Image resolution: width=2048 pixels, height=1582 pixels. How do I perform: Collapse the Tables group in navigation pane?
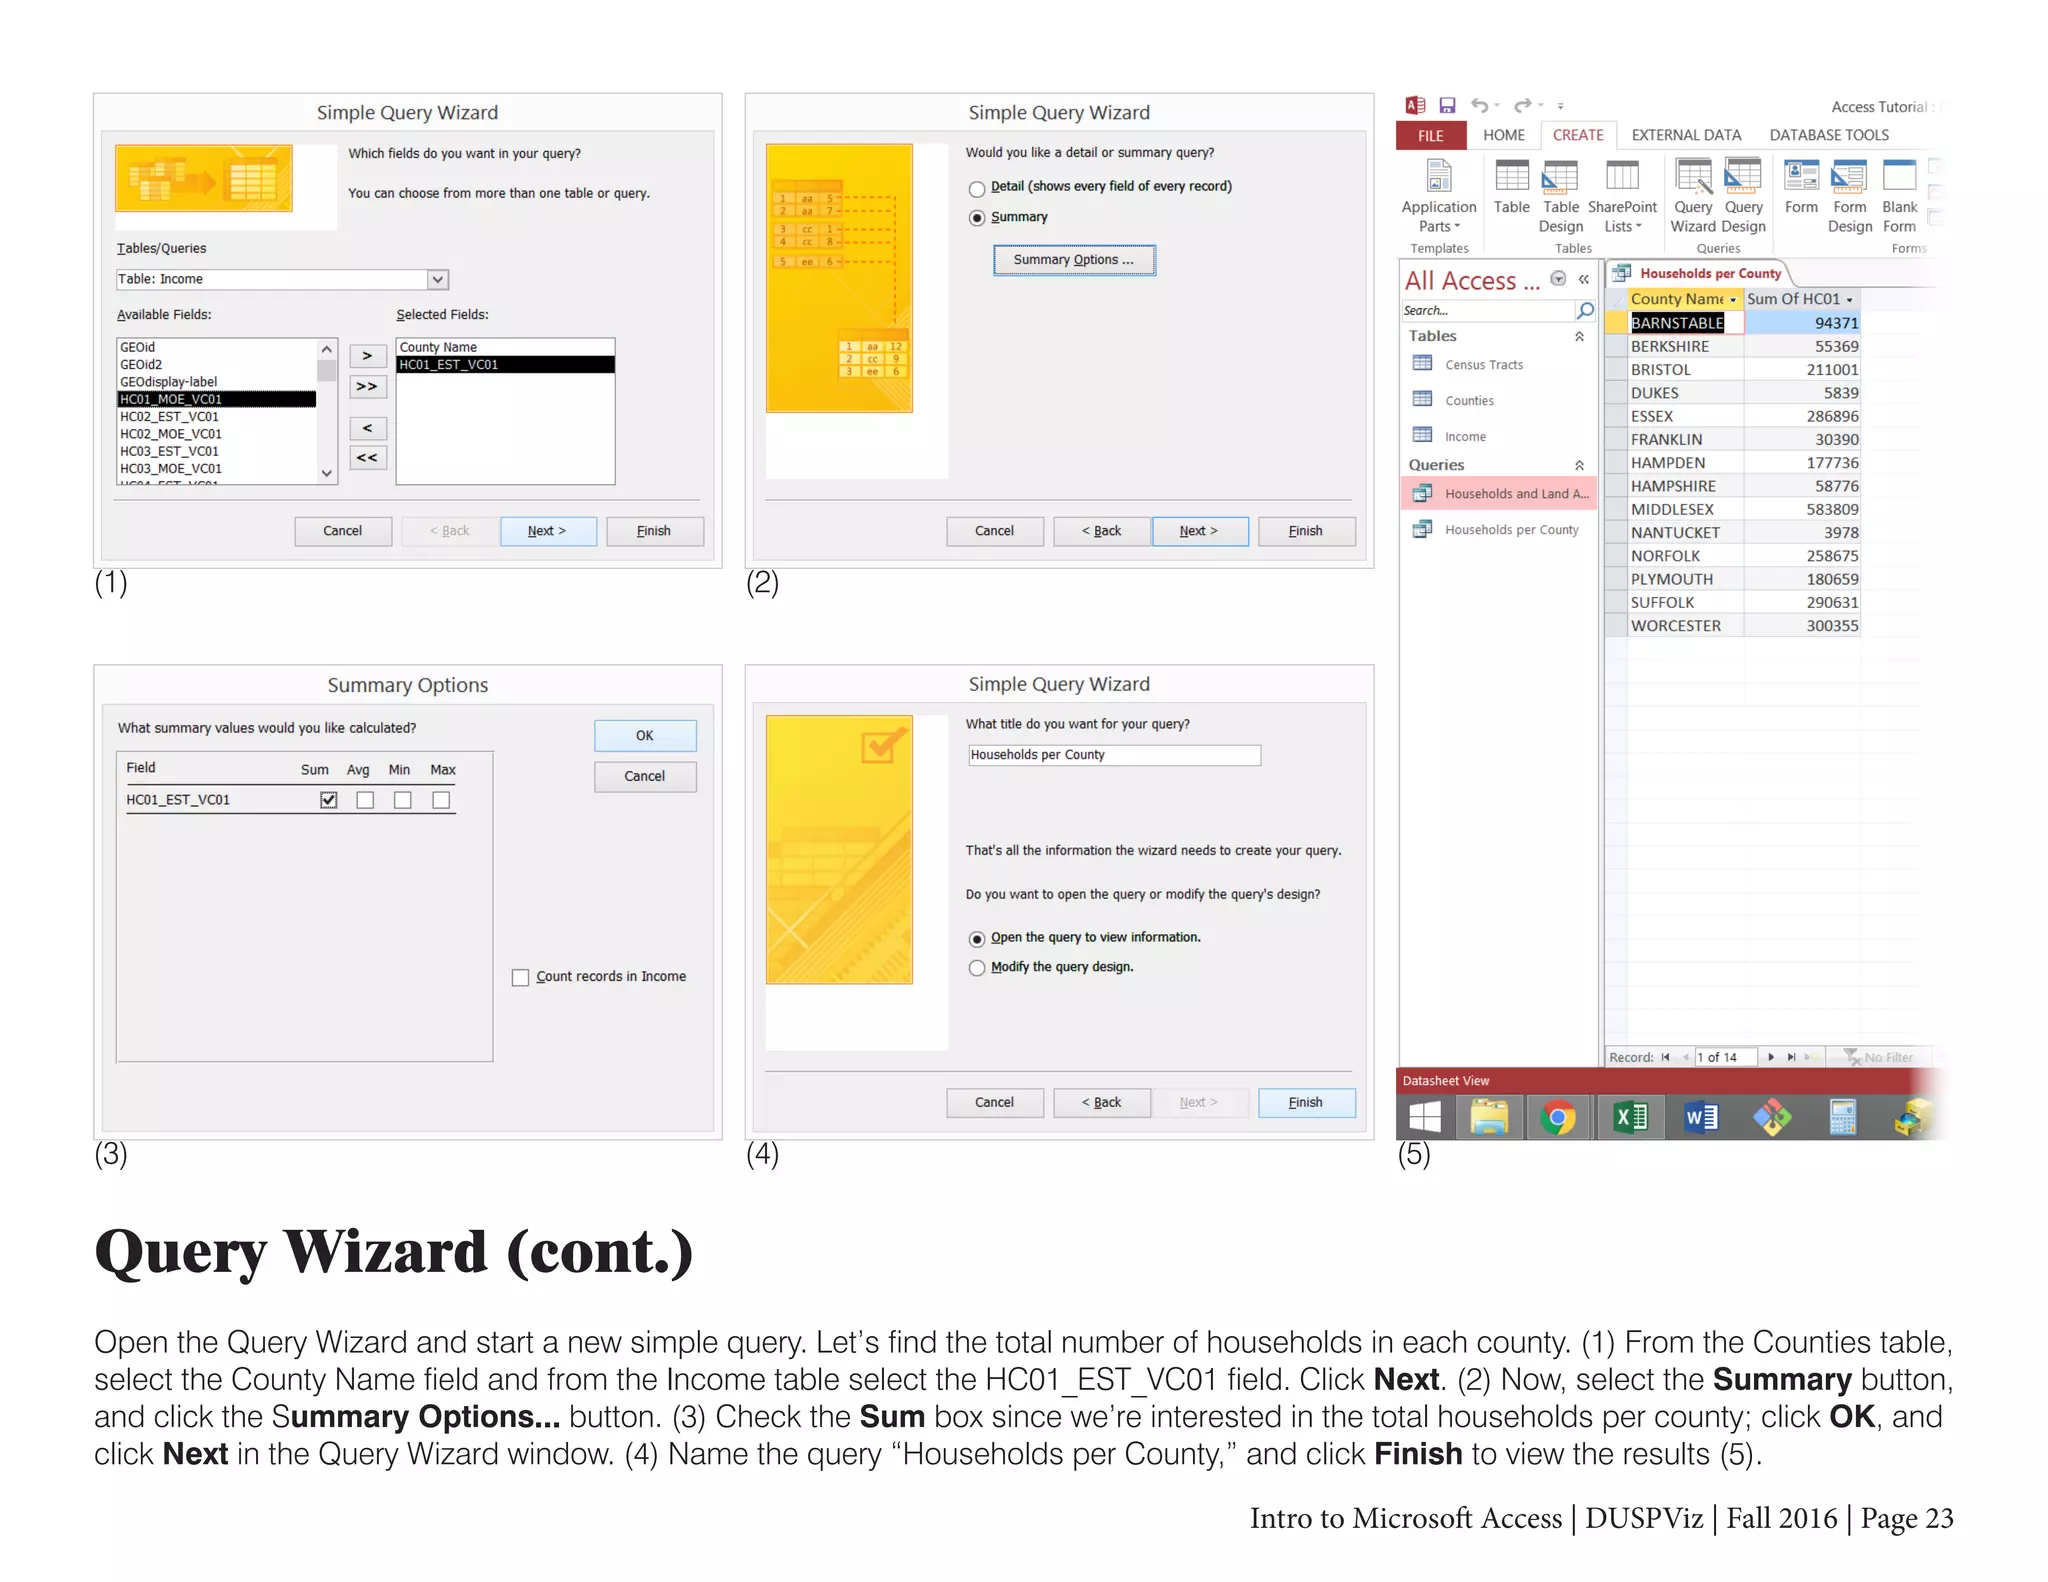(x=1579, y=336)
